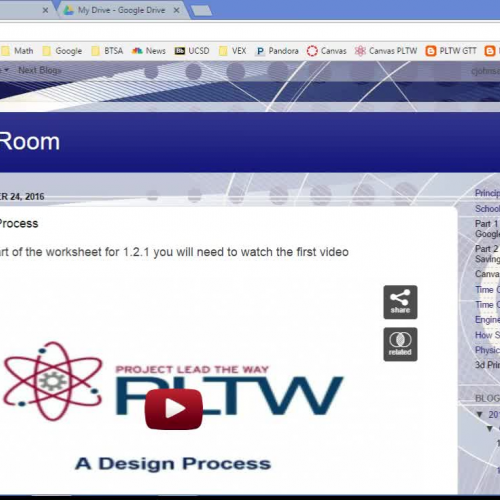Click the post title ending in Process
This screenshot has width=500, height=500.
coord(19,223)
